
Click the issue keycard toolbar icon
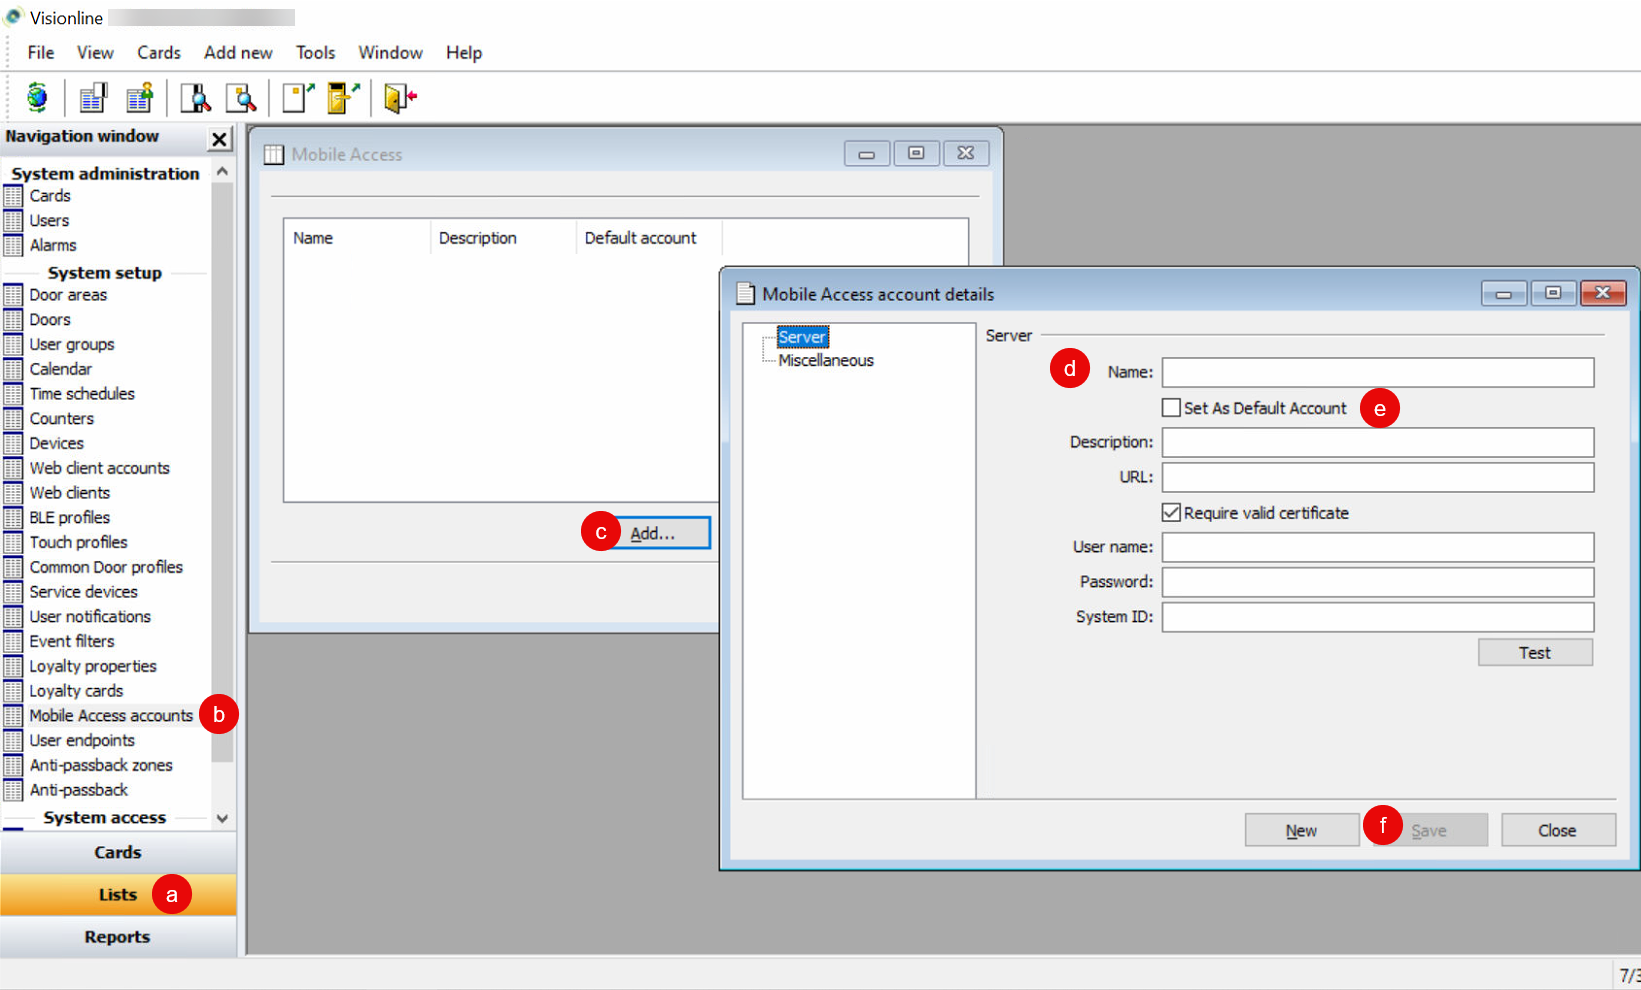point(342,97)
